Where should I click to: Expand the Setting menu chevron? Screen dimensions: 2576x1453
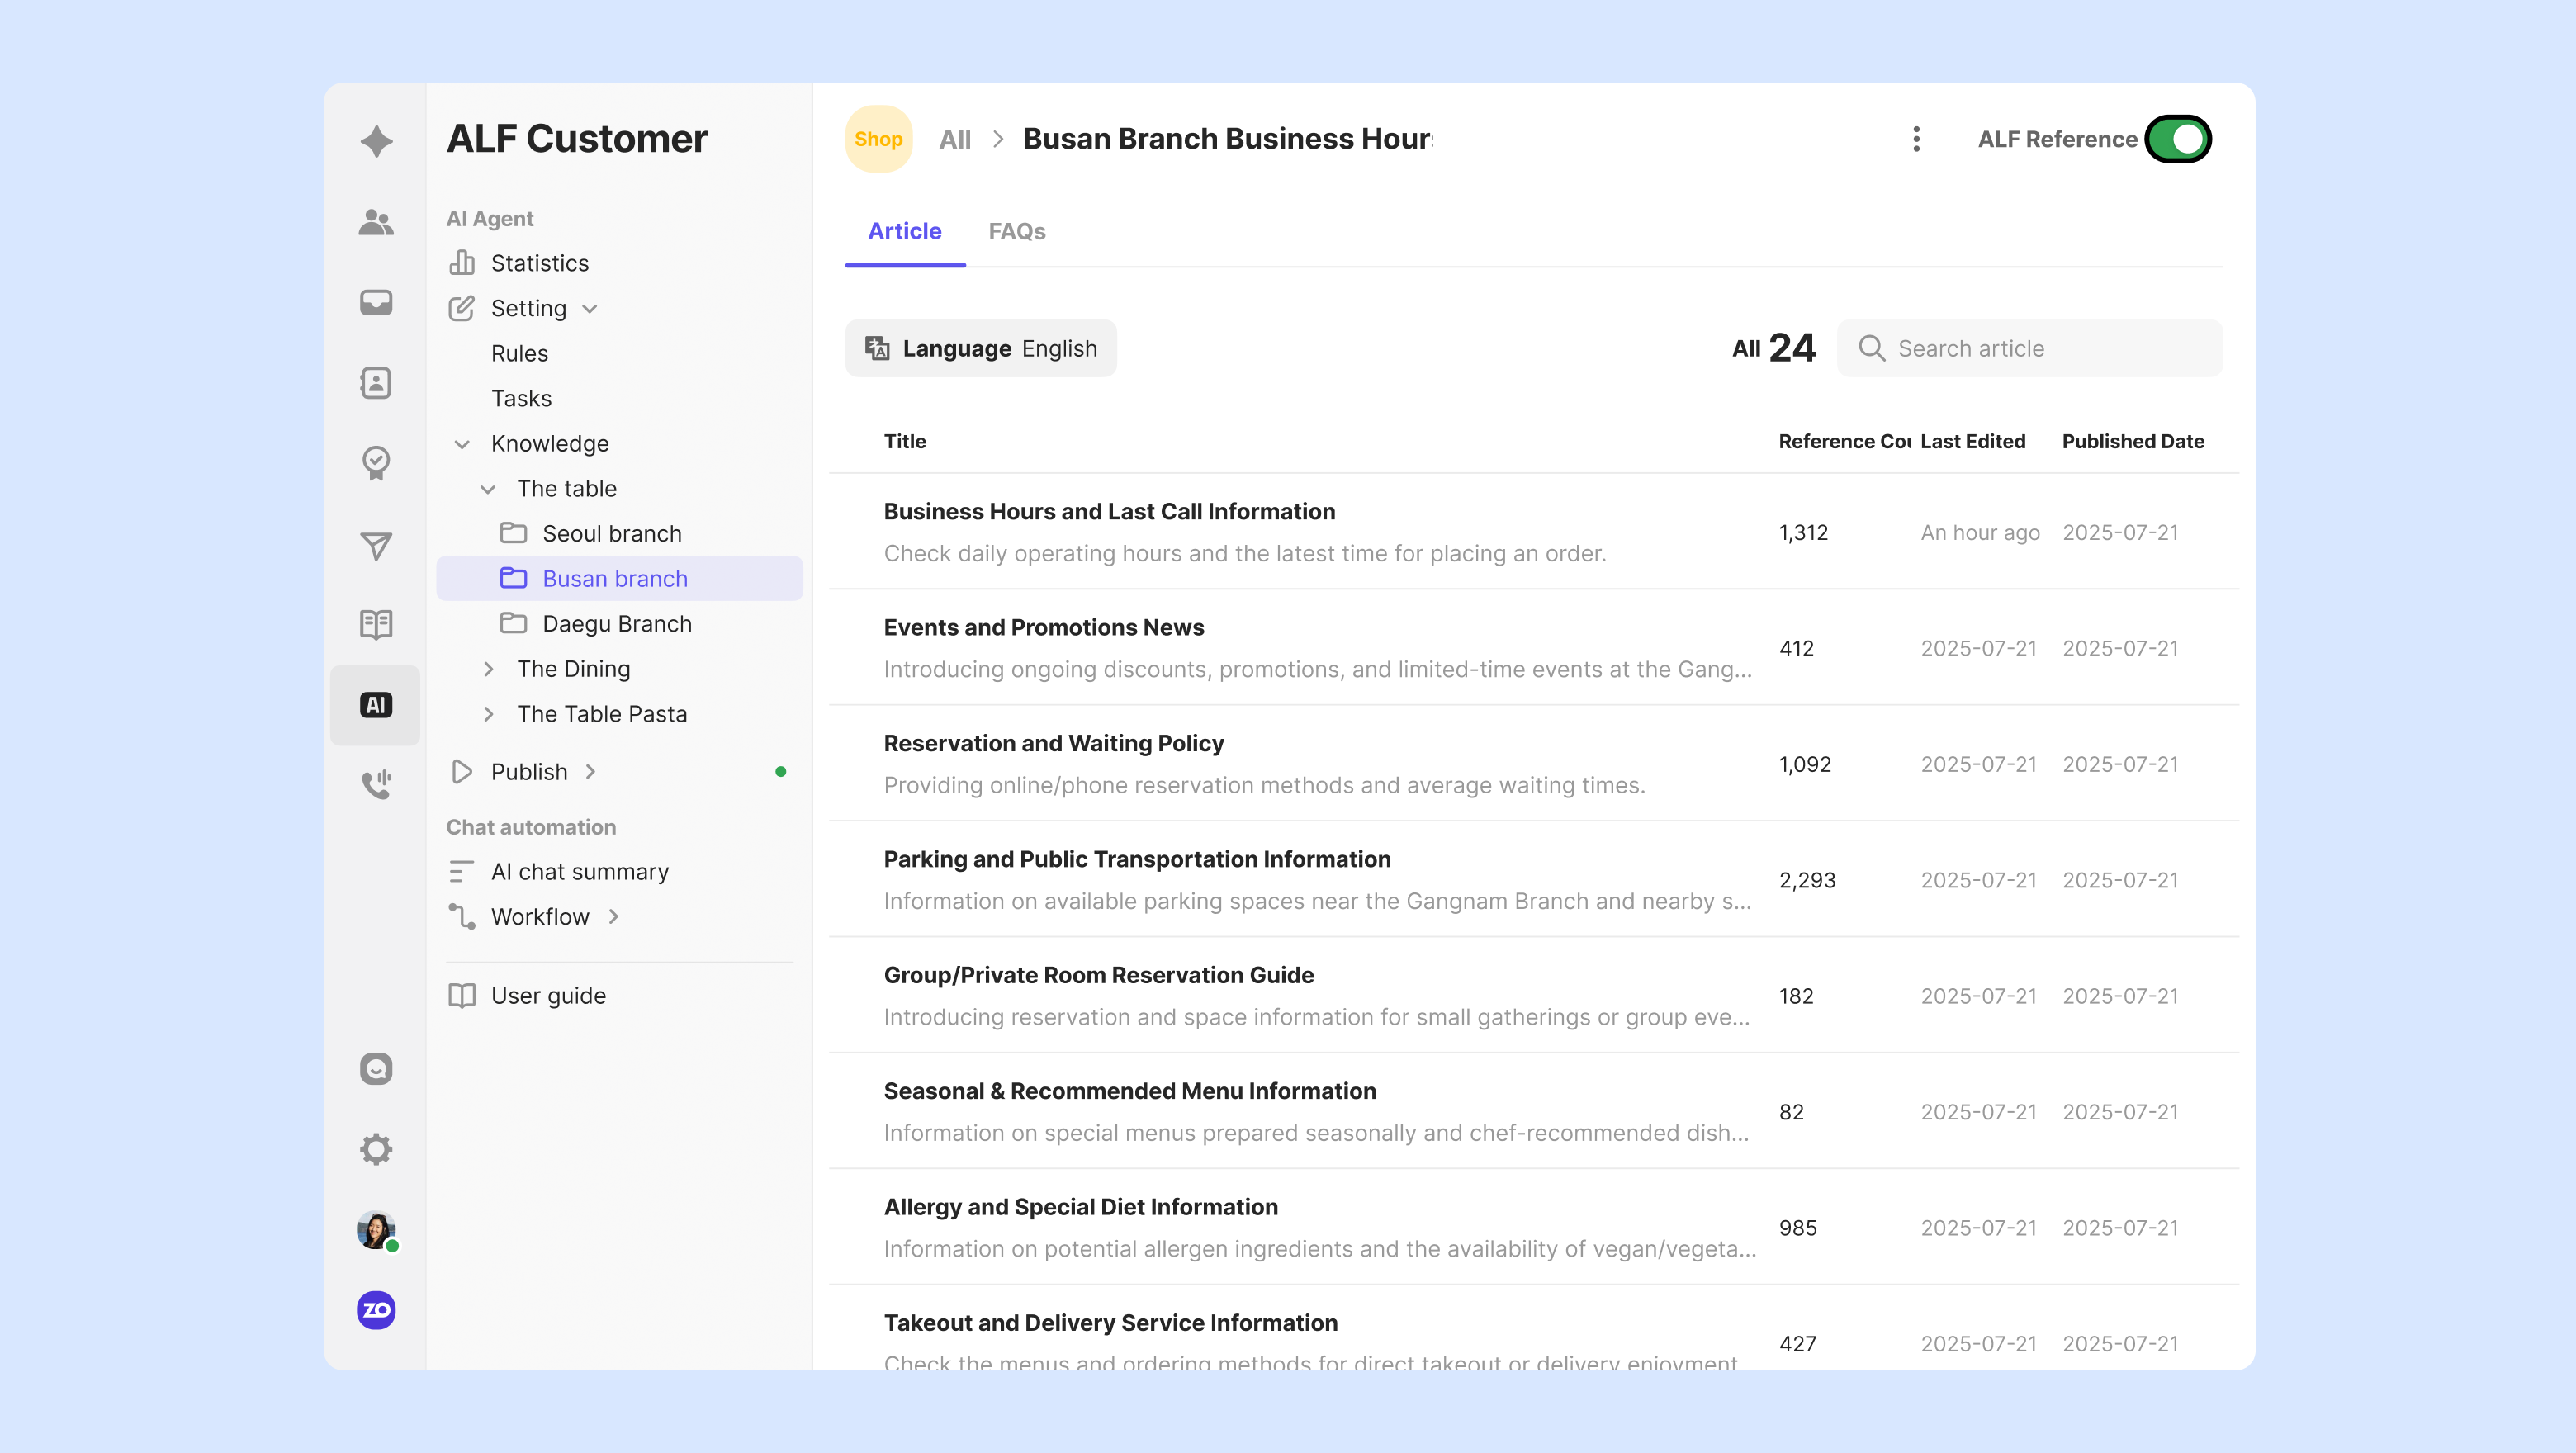(x=590, y=308)
